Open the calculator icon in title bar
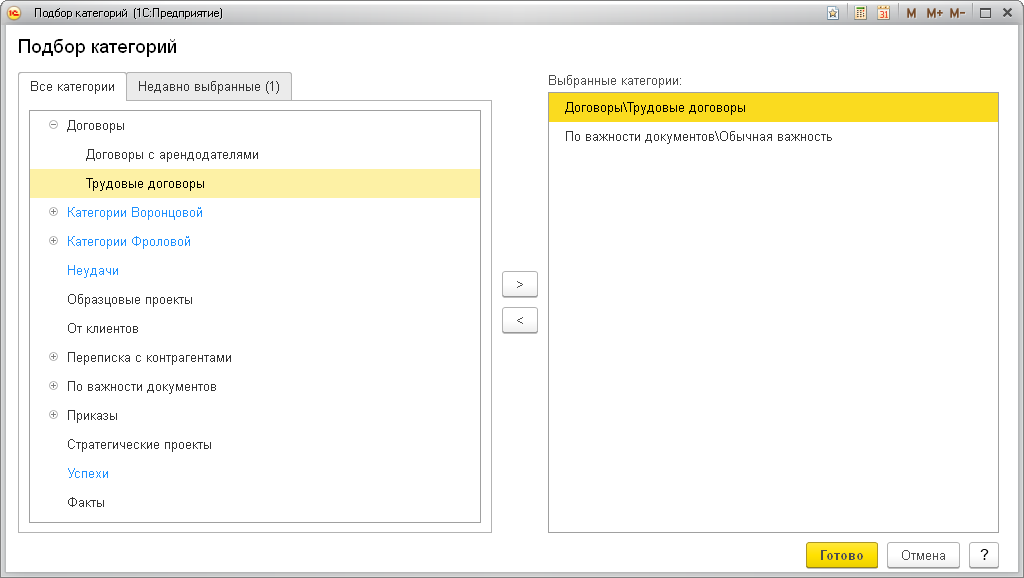The image size is (1024, 578). pos(861,13)
